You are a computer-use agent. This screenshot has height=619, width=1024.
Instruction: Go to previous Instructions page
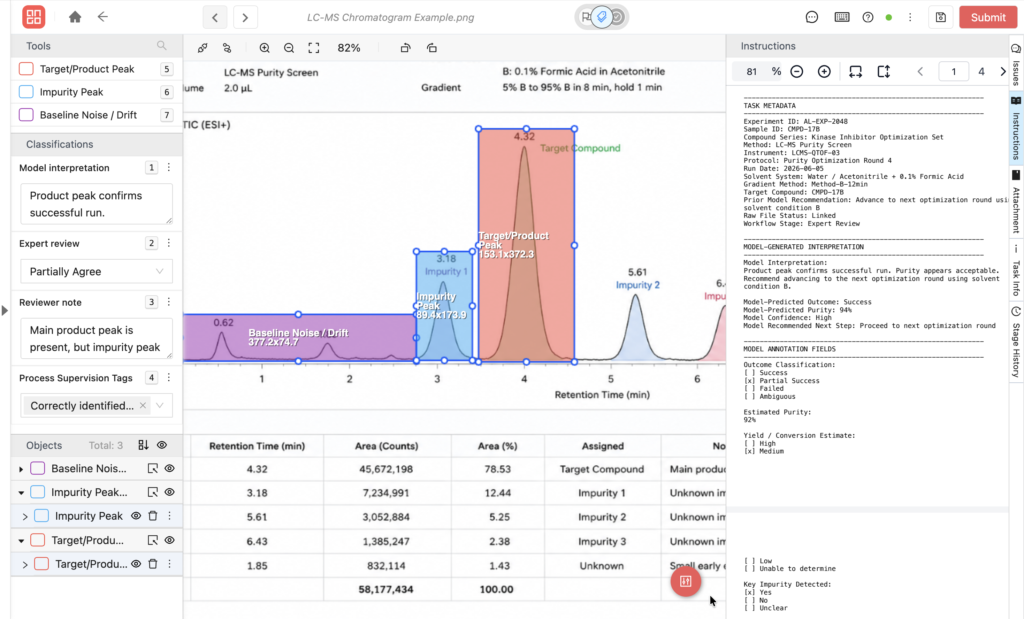click(920, 72)
